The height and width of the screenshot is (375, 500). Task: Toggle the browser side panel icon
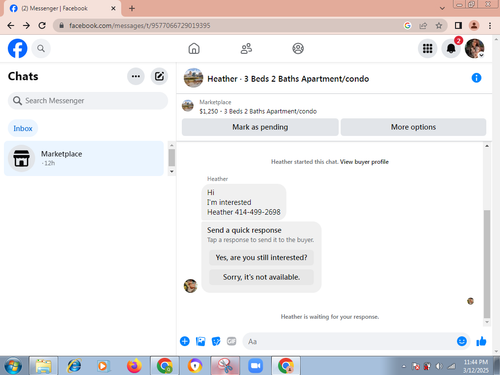pyautogui.click(x=458, y=26)
